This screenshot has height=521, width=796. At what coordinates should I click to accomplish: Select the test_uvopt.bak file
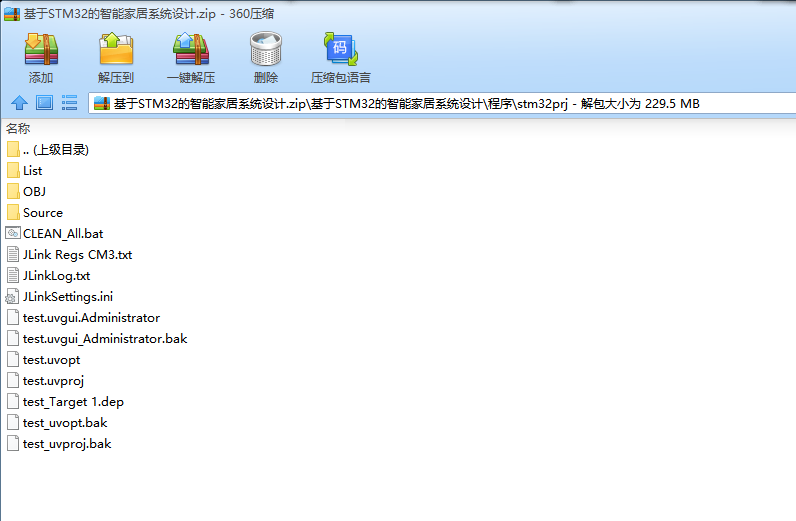[x=57, y=423]
